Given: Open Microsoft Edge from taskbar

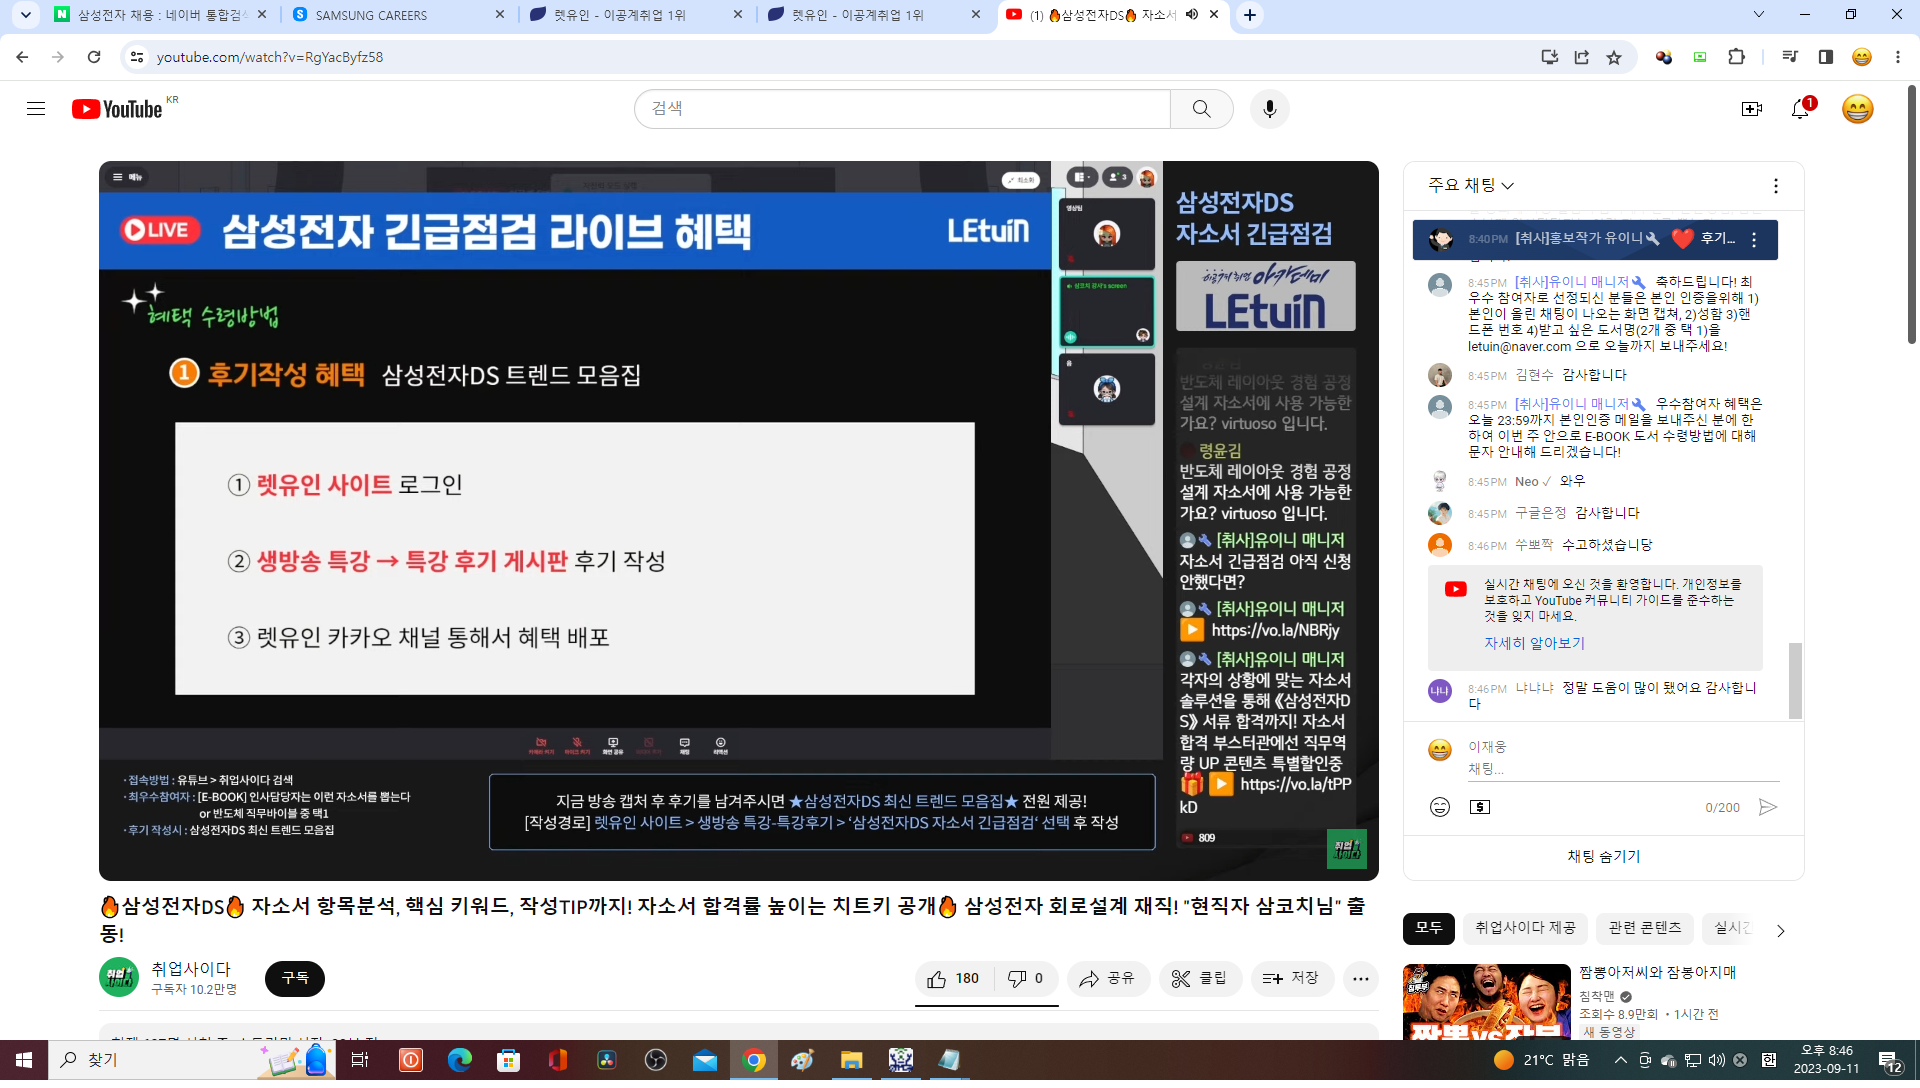Looking at the screenshot, I should click(x=460, y=1060).
